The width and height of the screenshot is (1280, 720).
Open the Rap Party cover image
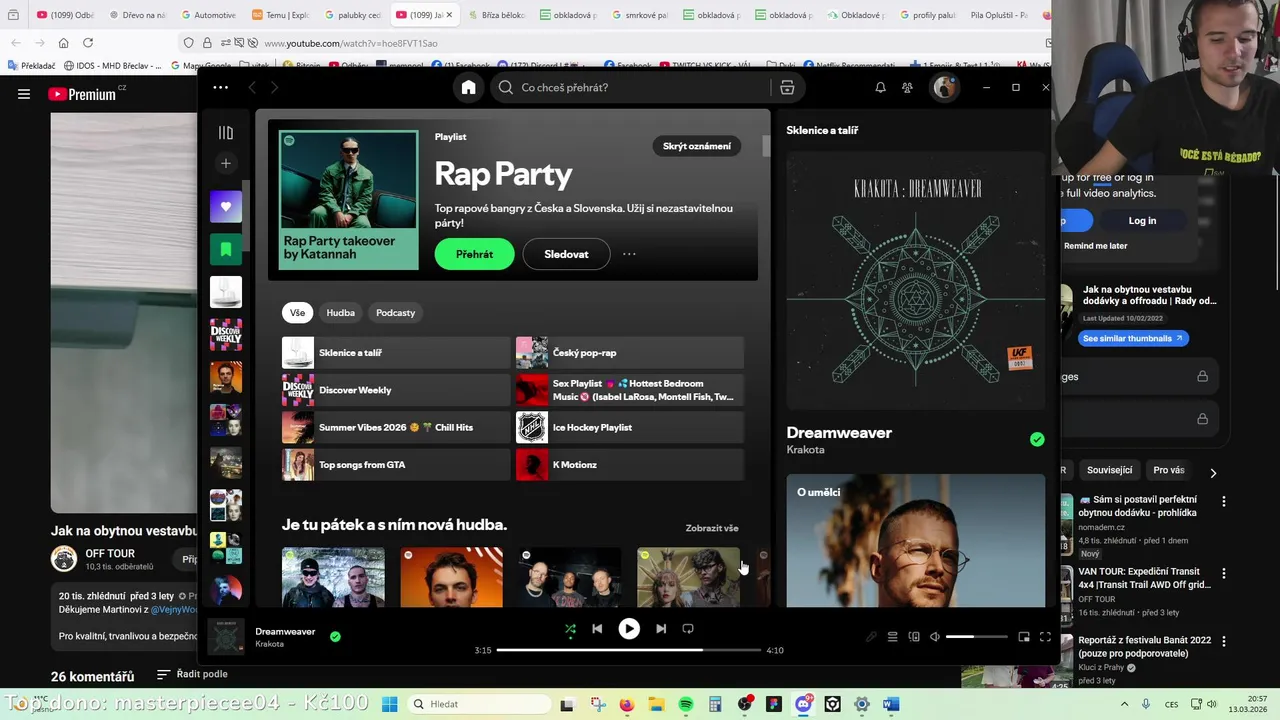(349, 200)
